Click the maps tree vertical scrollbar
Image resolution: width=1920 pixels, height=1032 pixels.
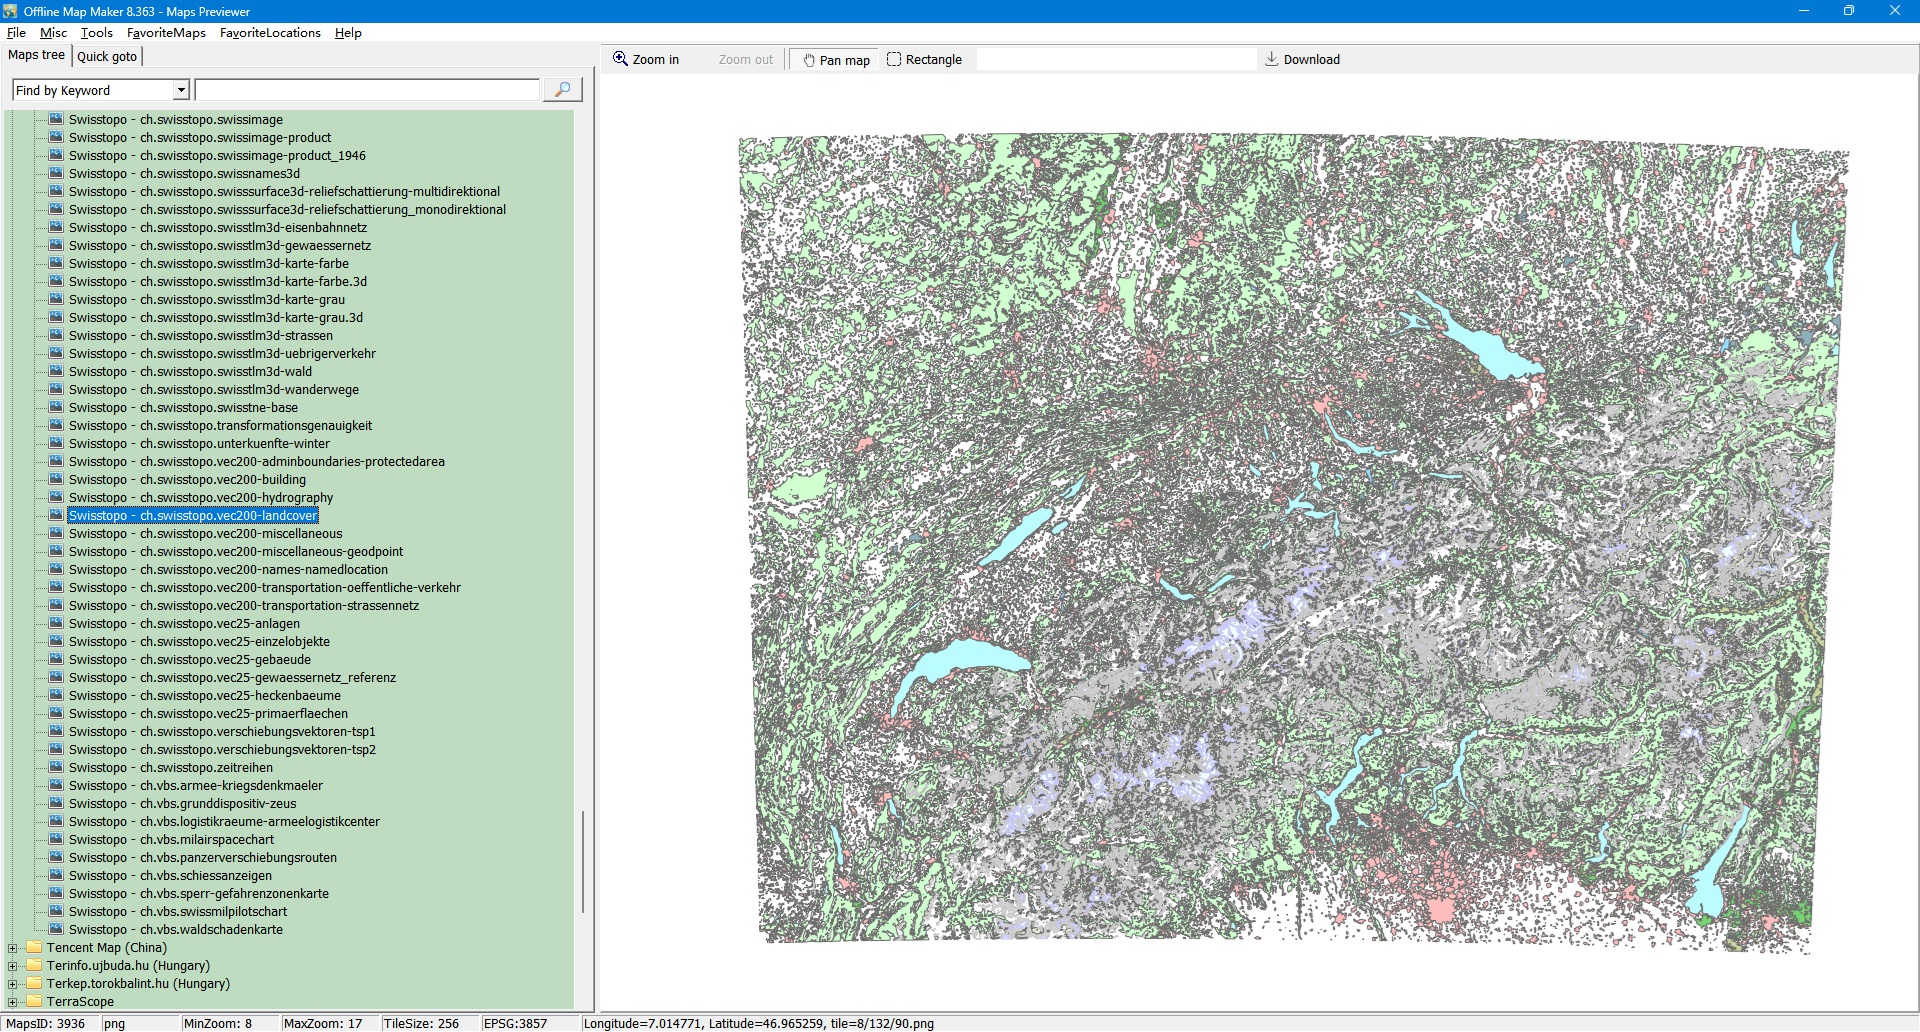pyautogui.click(x=583, y=860)
